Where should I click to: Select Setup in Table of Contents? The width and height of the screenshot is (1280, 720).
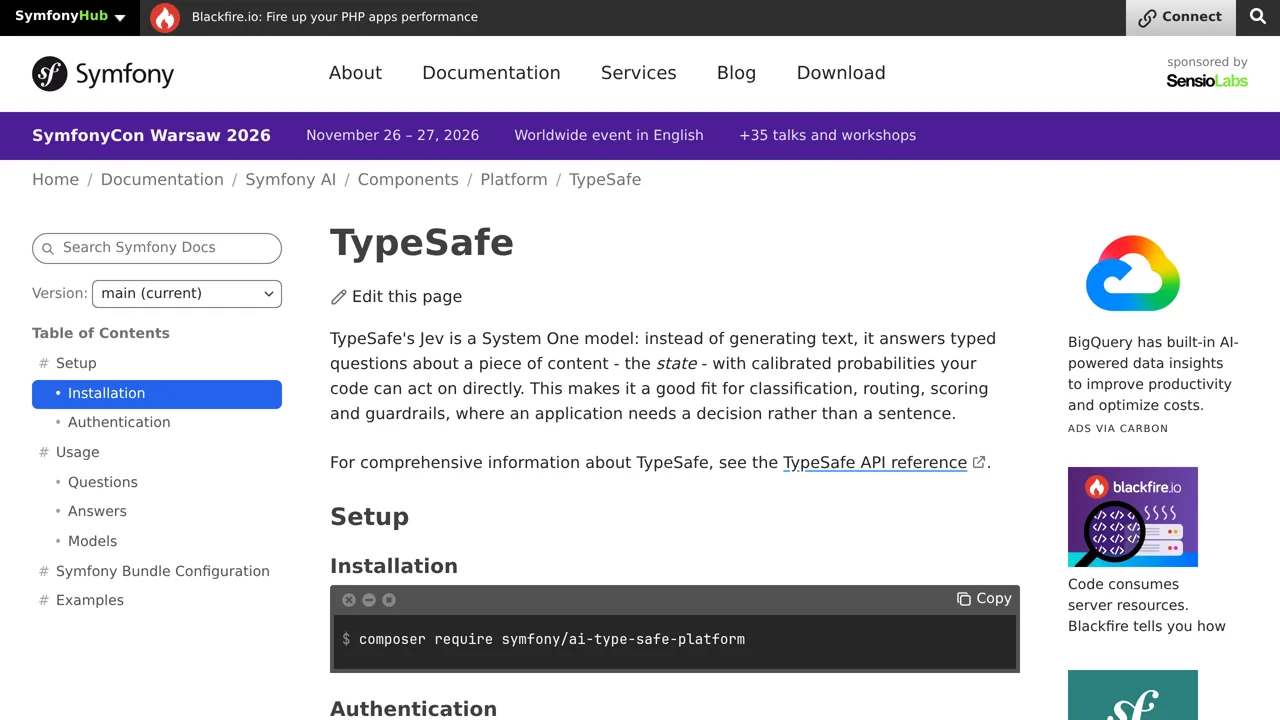76,363
